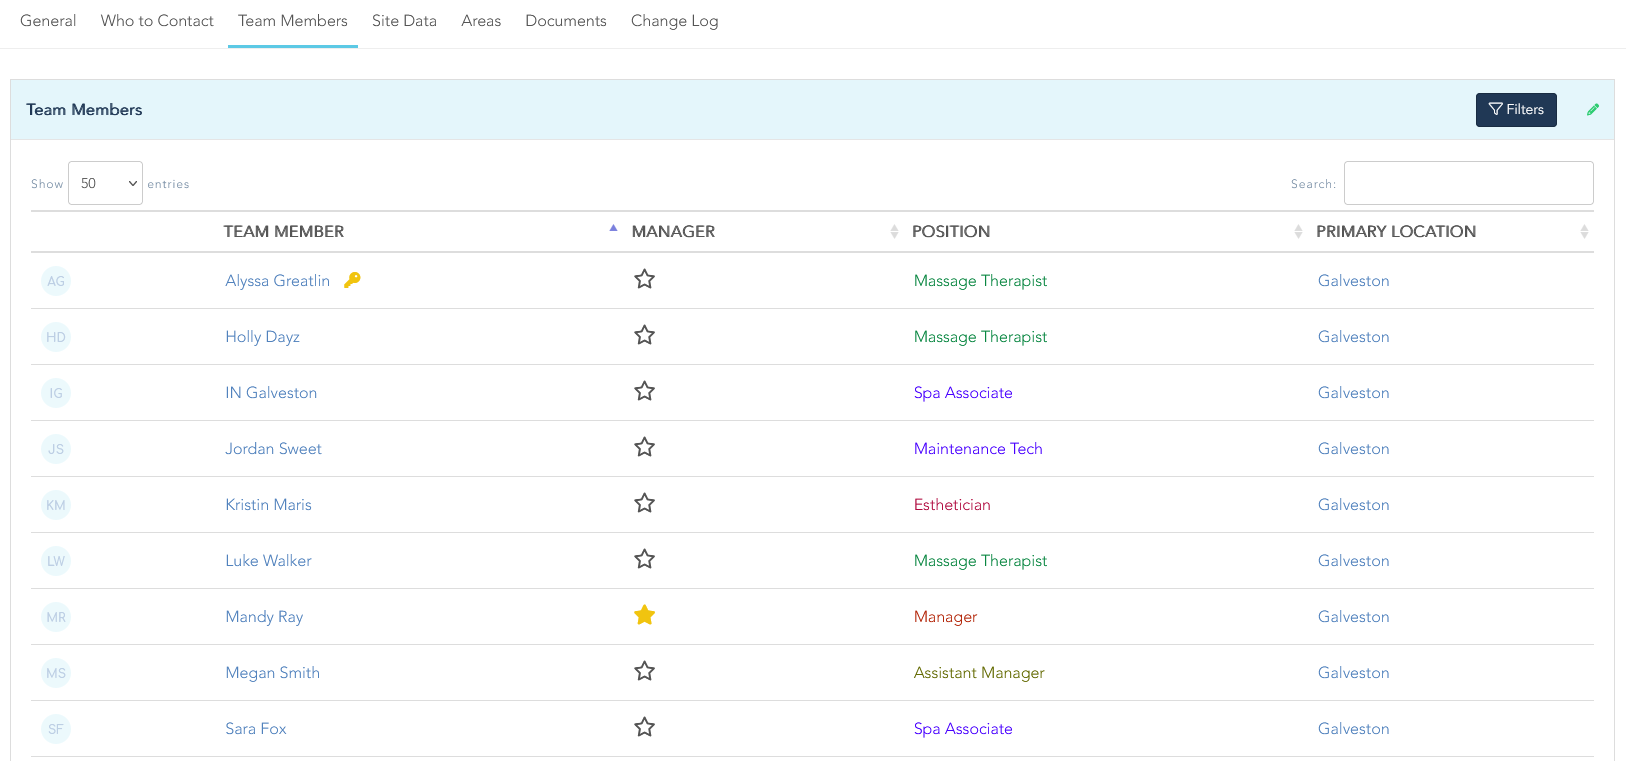Click the key icon beside Alyssa Greatlin

click(352, 280)
